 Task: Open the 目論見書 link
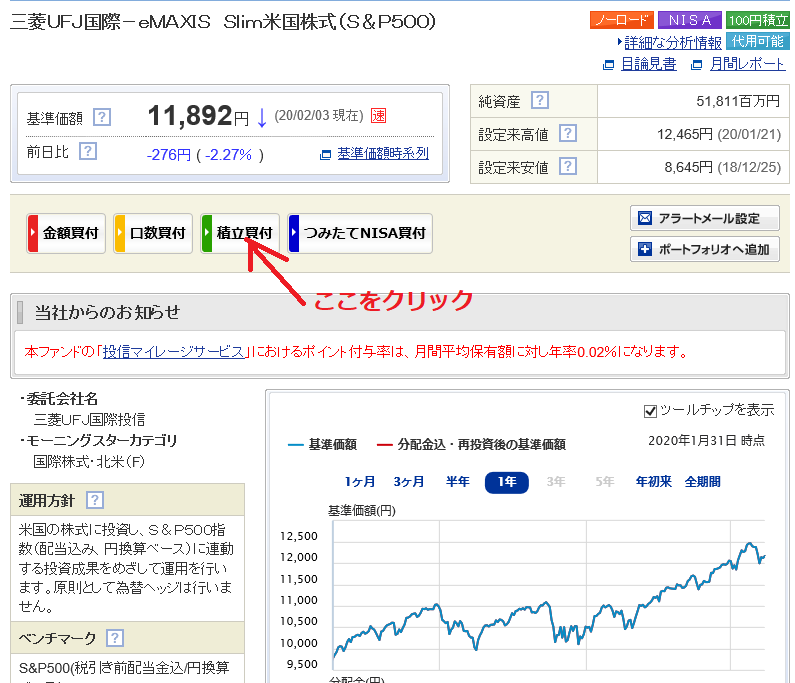[x=649, y=64]
